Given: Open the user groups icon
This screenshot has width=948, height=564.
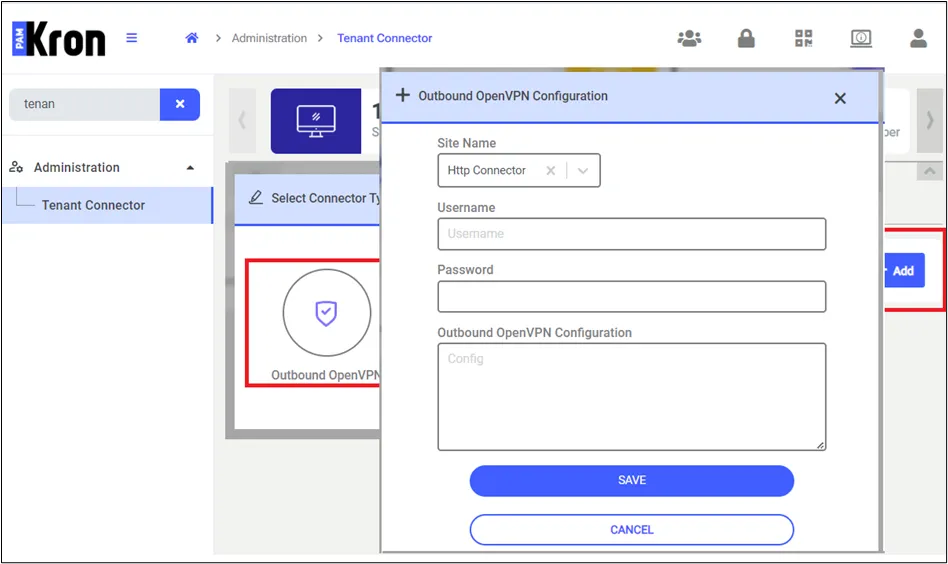Looking at the screenshot, I should point(689,39).
